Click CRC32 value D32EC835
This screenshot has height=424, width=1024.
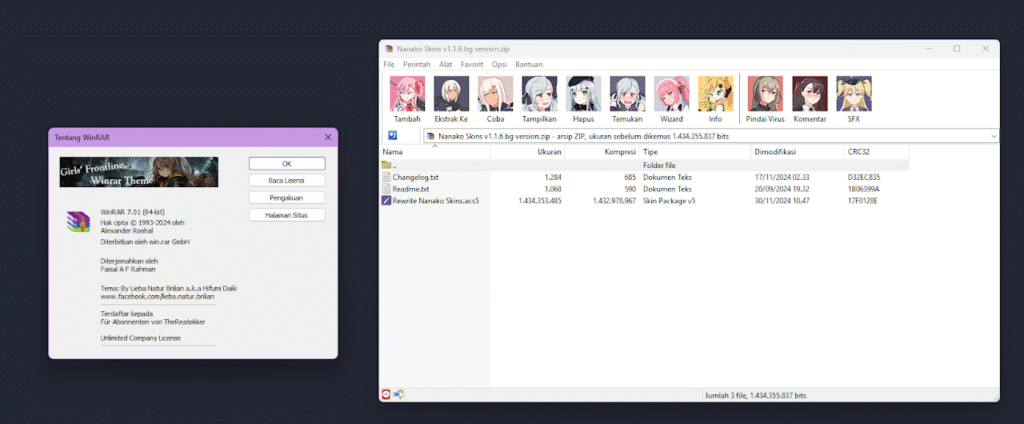(863, 177)
